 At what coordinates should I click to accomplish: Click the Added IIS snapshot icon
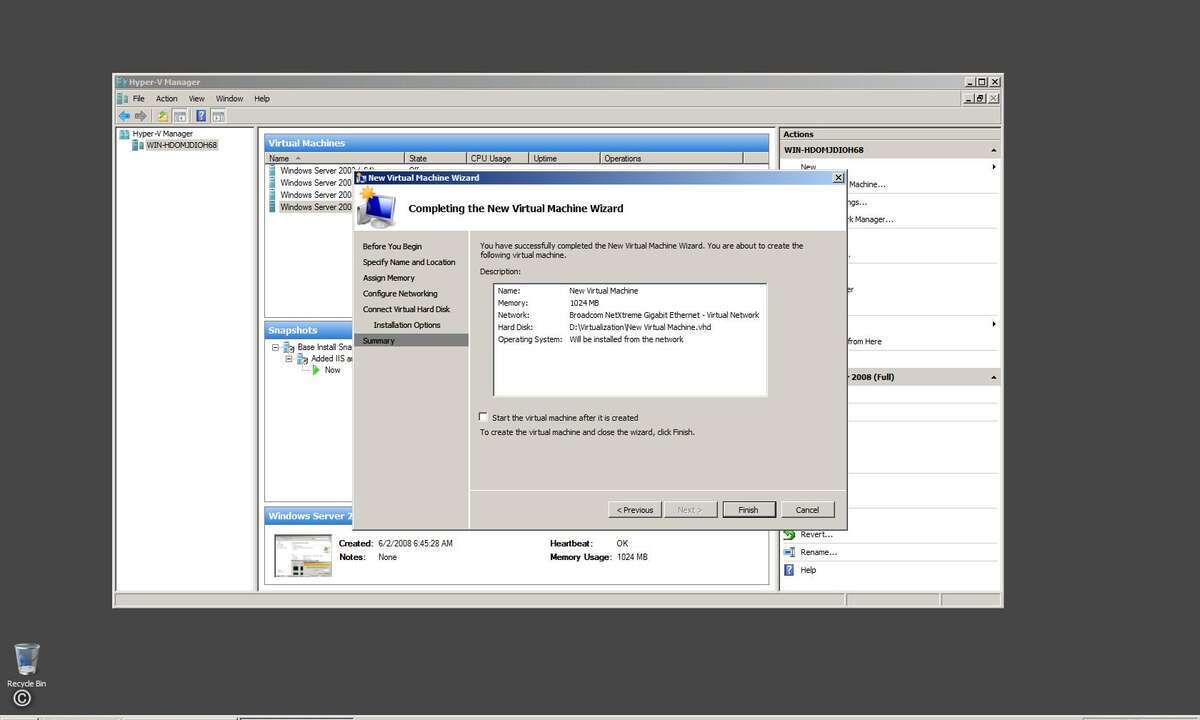(303, 359)
